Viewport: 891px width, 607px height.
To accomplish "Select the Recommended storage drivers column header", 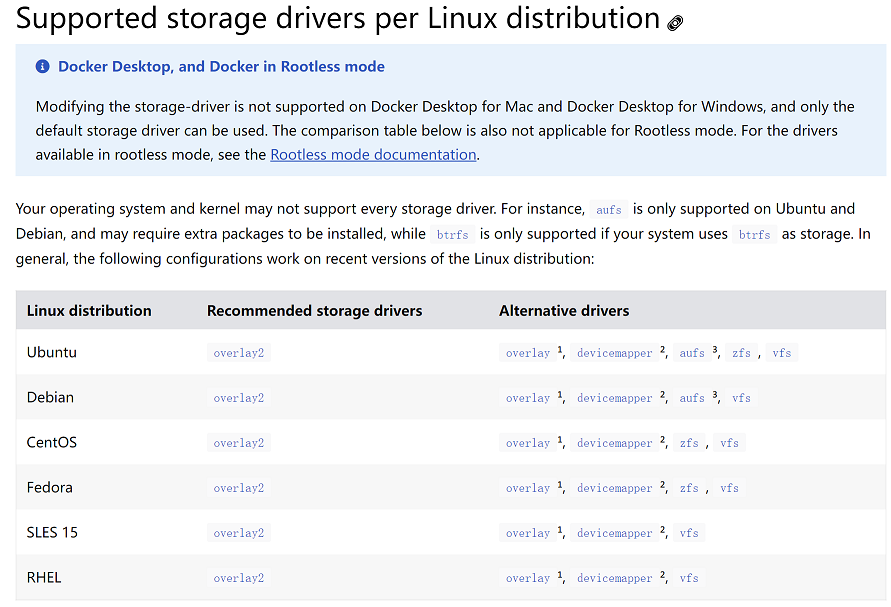I will [x=314, y=311].
